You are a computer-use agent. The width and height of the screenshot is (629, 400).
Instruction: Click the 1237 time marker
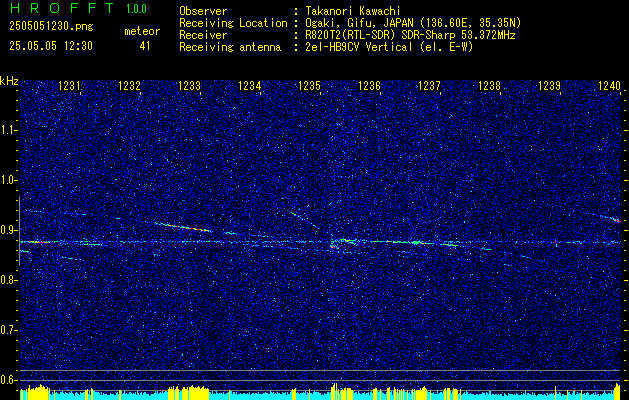(429, 85)
